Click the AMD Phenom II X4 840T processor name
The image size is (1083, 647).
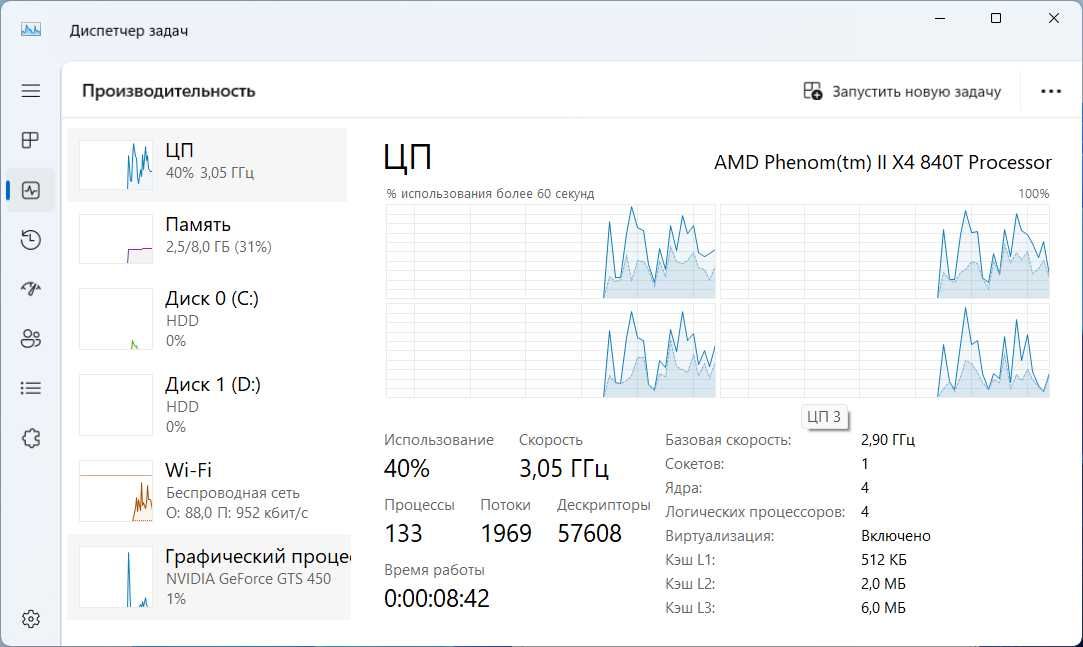882,162
